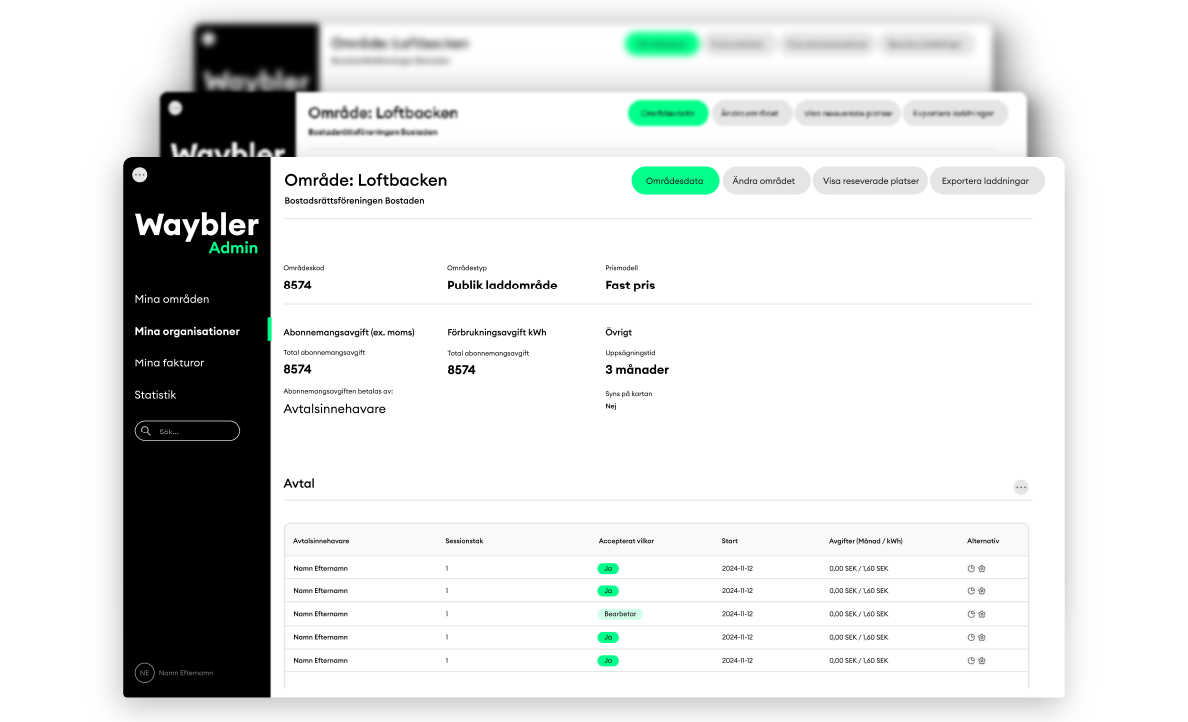Viewport: 1188px width, 722px height.
Task: Click the Sök search input field
Action: pyautogui.click(x=195, y=431)
